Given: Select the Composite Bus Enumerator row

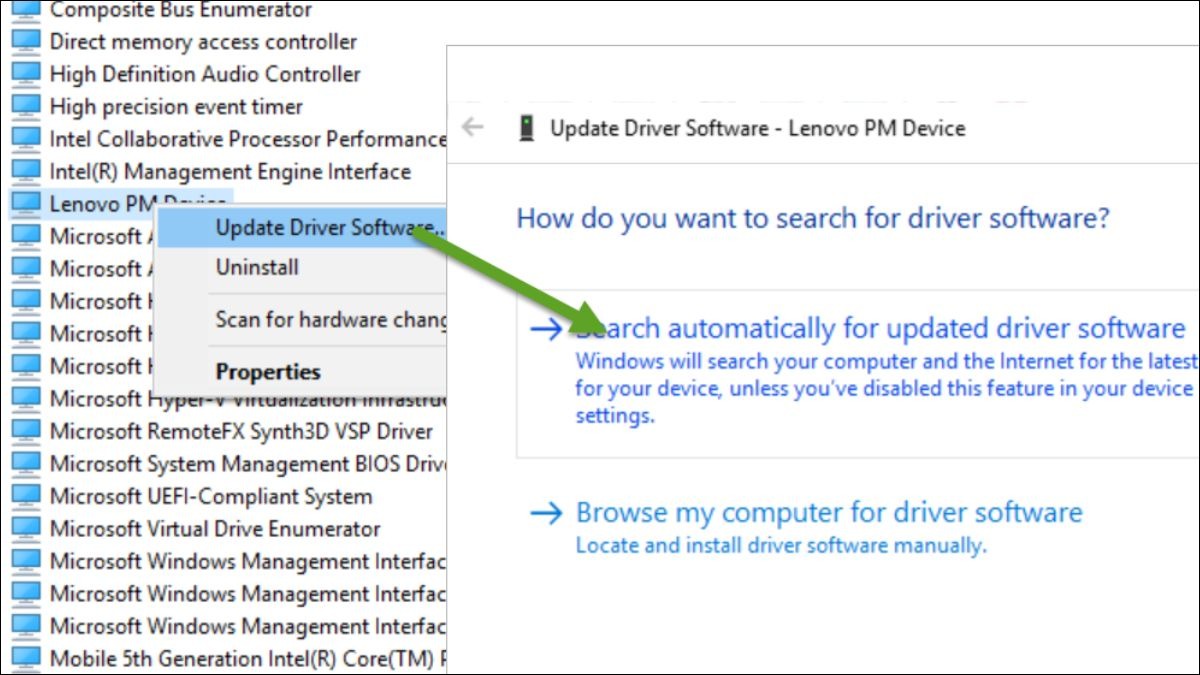Looking at the screenshot, I should coord(162,11).
